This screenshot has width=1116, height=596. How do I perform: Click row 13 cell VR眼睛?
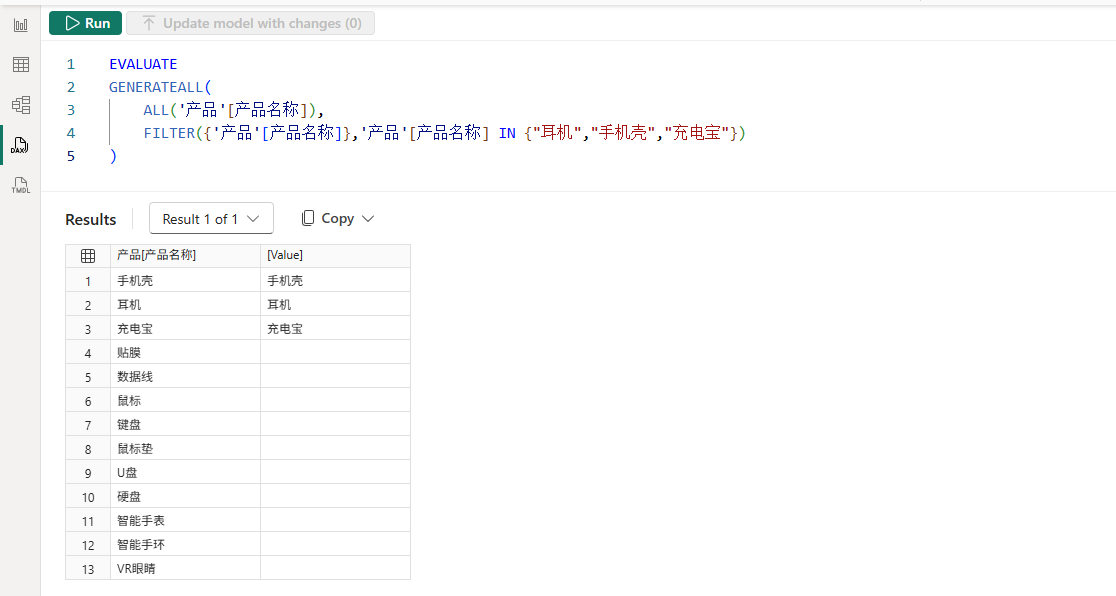point(185,568)
